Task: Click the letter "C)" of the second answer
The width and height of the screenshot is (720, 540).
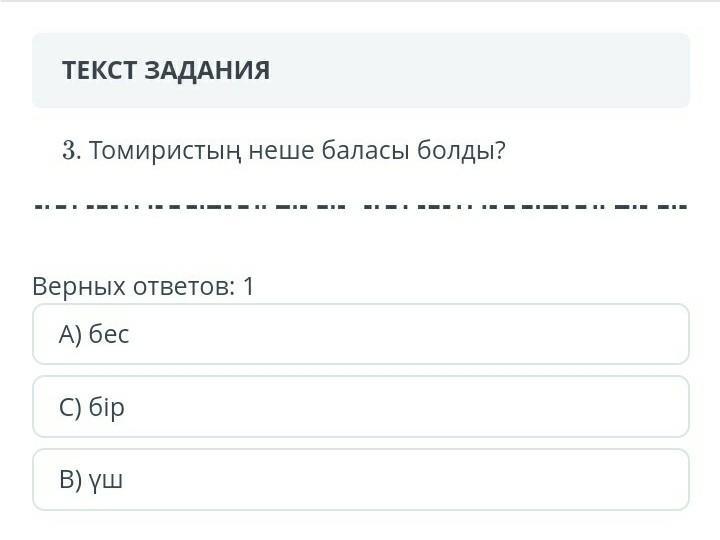Action: [x=70, y=407]
